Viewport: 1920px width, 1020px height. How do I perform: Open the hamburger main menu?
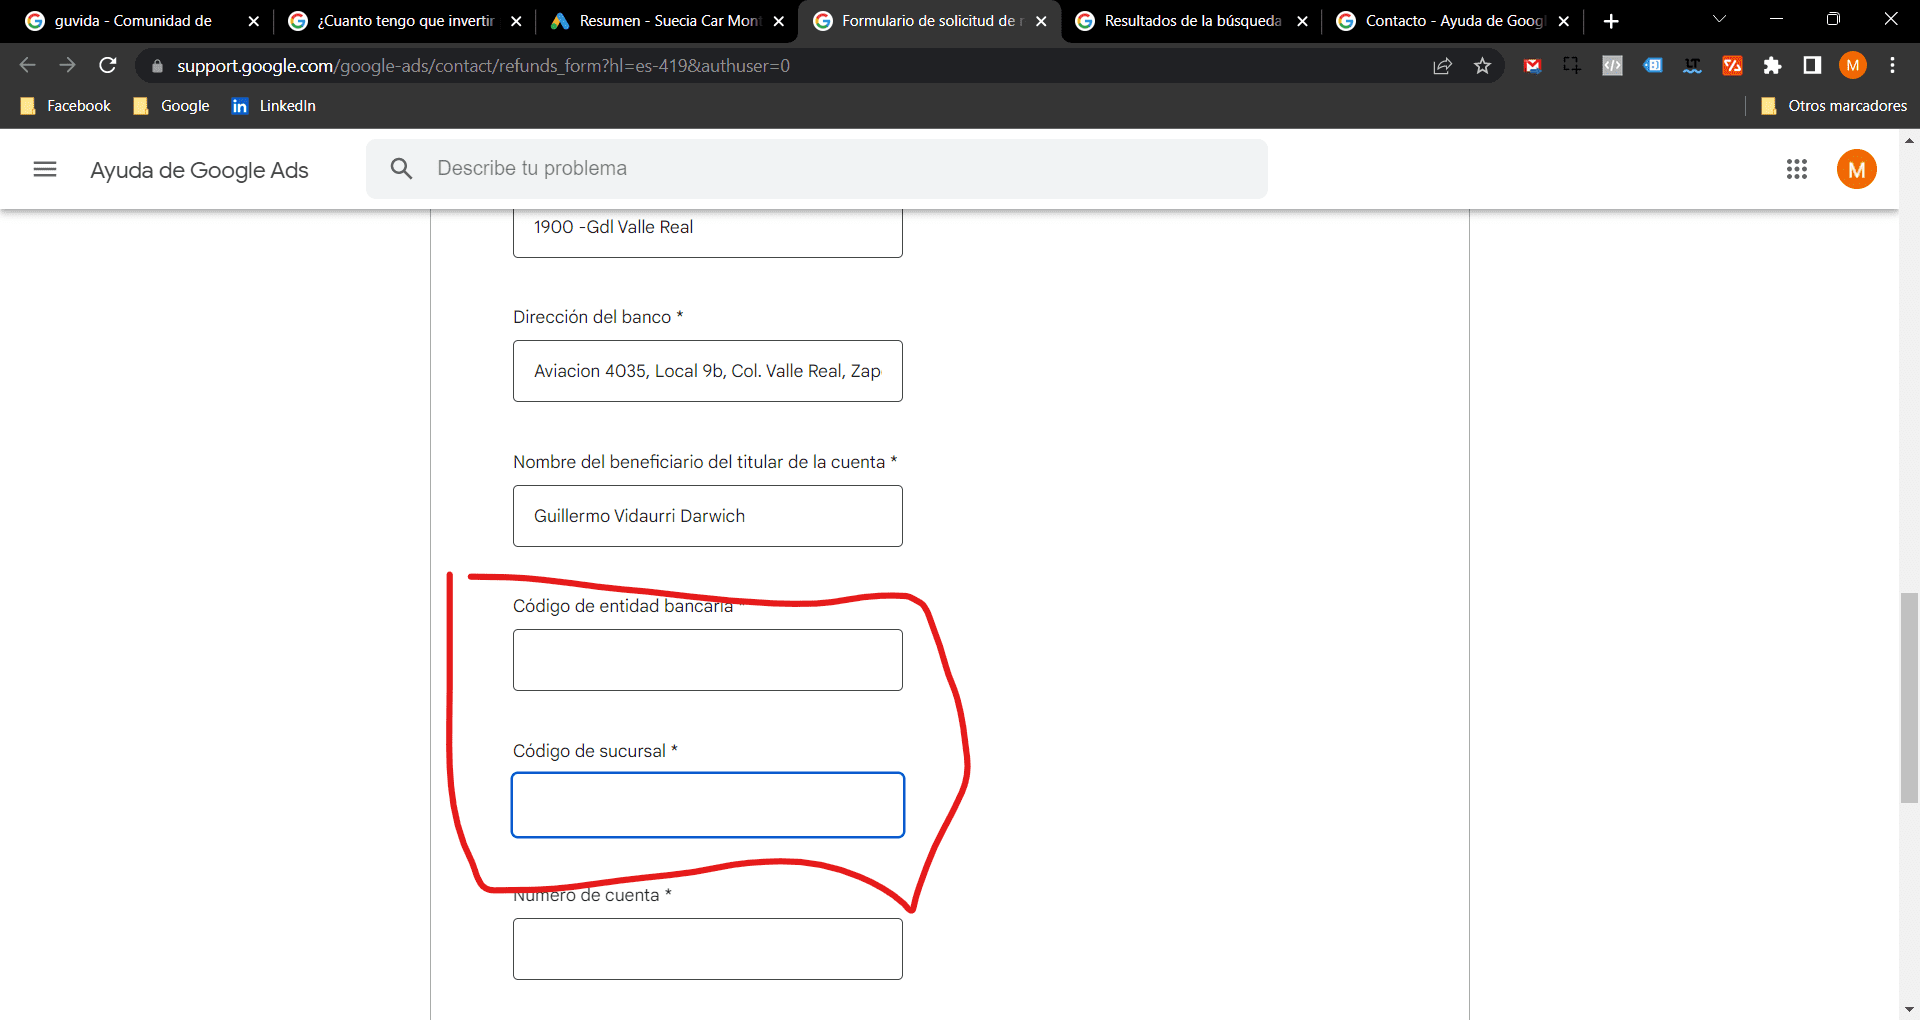[45, 169]
